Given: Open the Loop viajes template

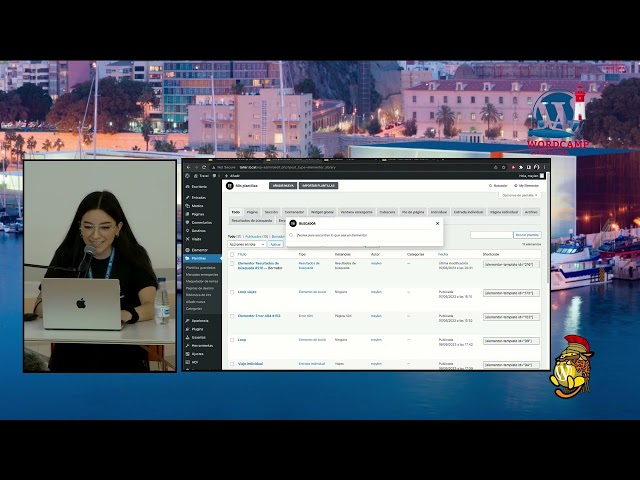Looking at the screenshot, I should [x=247, y=292].
